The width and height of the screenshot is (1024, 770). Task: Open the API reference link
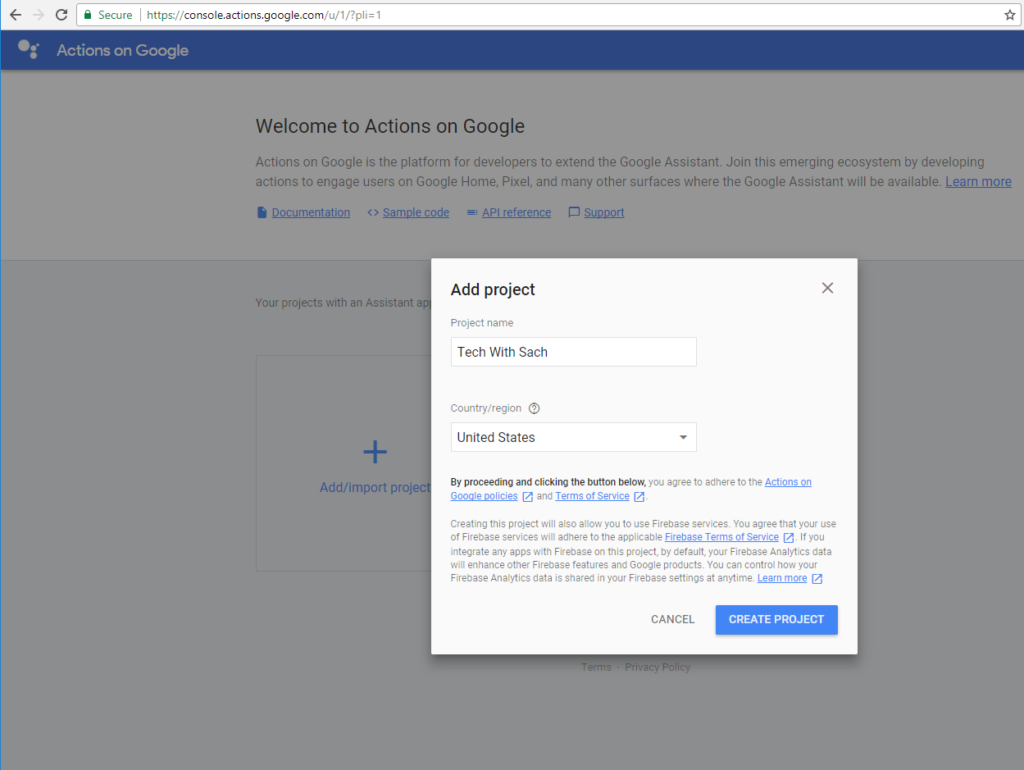516,212
